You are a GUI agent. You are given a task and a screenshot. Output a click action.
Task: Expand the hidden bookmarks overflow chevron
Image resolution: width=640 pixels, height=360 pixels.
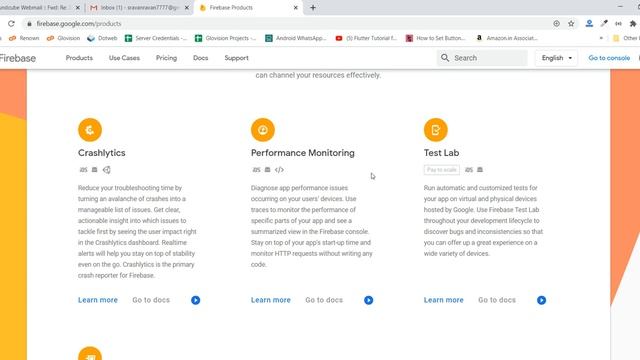[601, 38]
